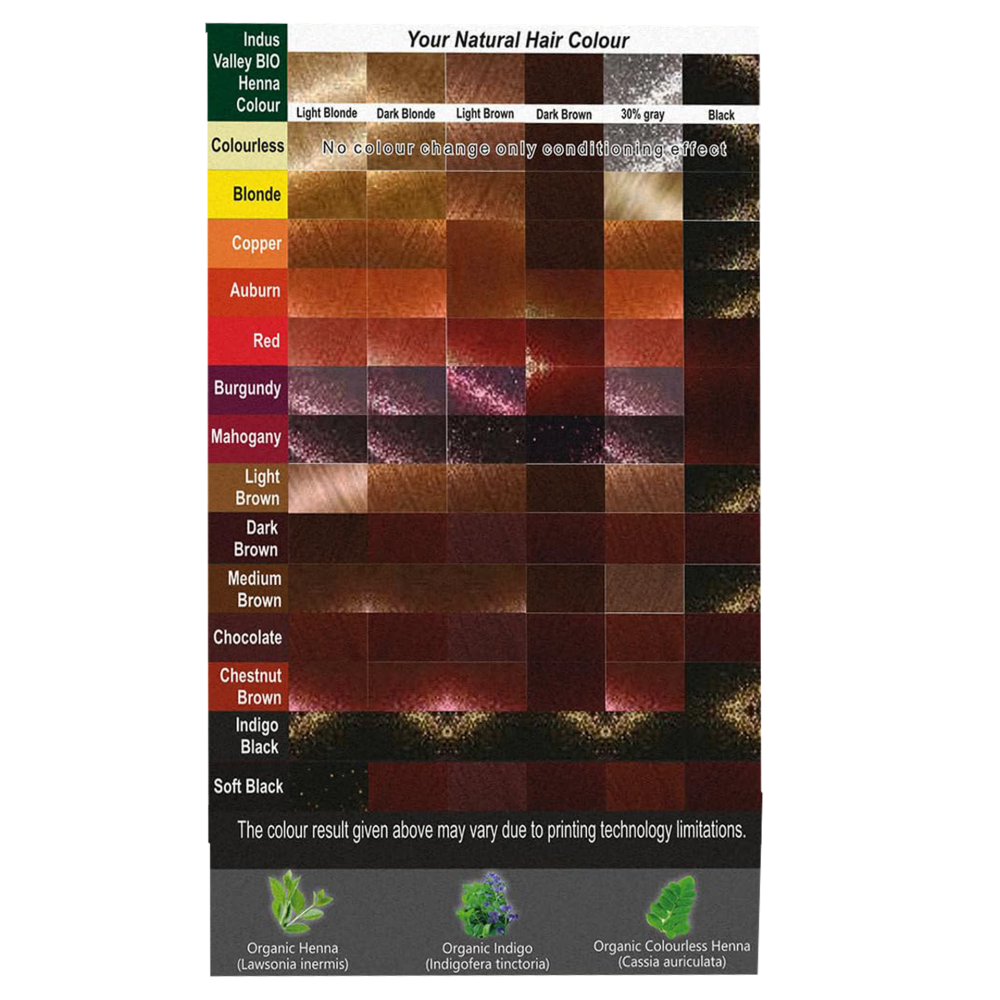Select Chestnut Brown result on 30% gray hair
Viewport: 1000px width, 1000px height.
[x=643, y=687]
